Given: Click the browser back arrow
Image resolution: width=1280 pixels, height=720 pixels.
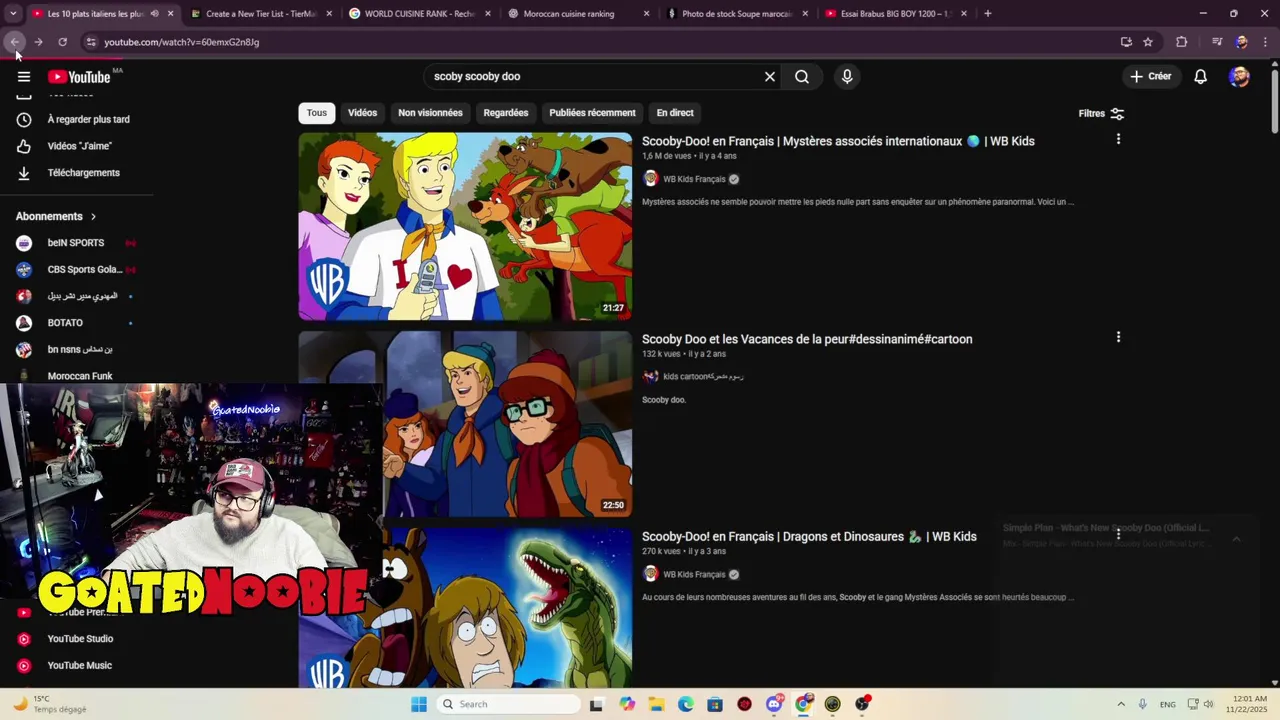Looking at the screenshot, I should (x=14, y=42).
